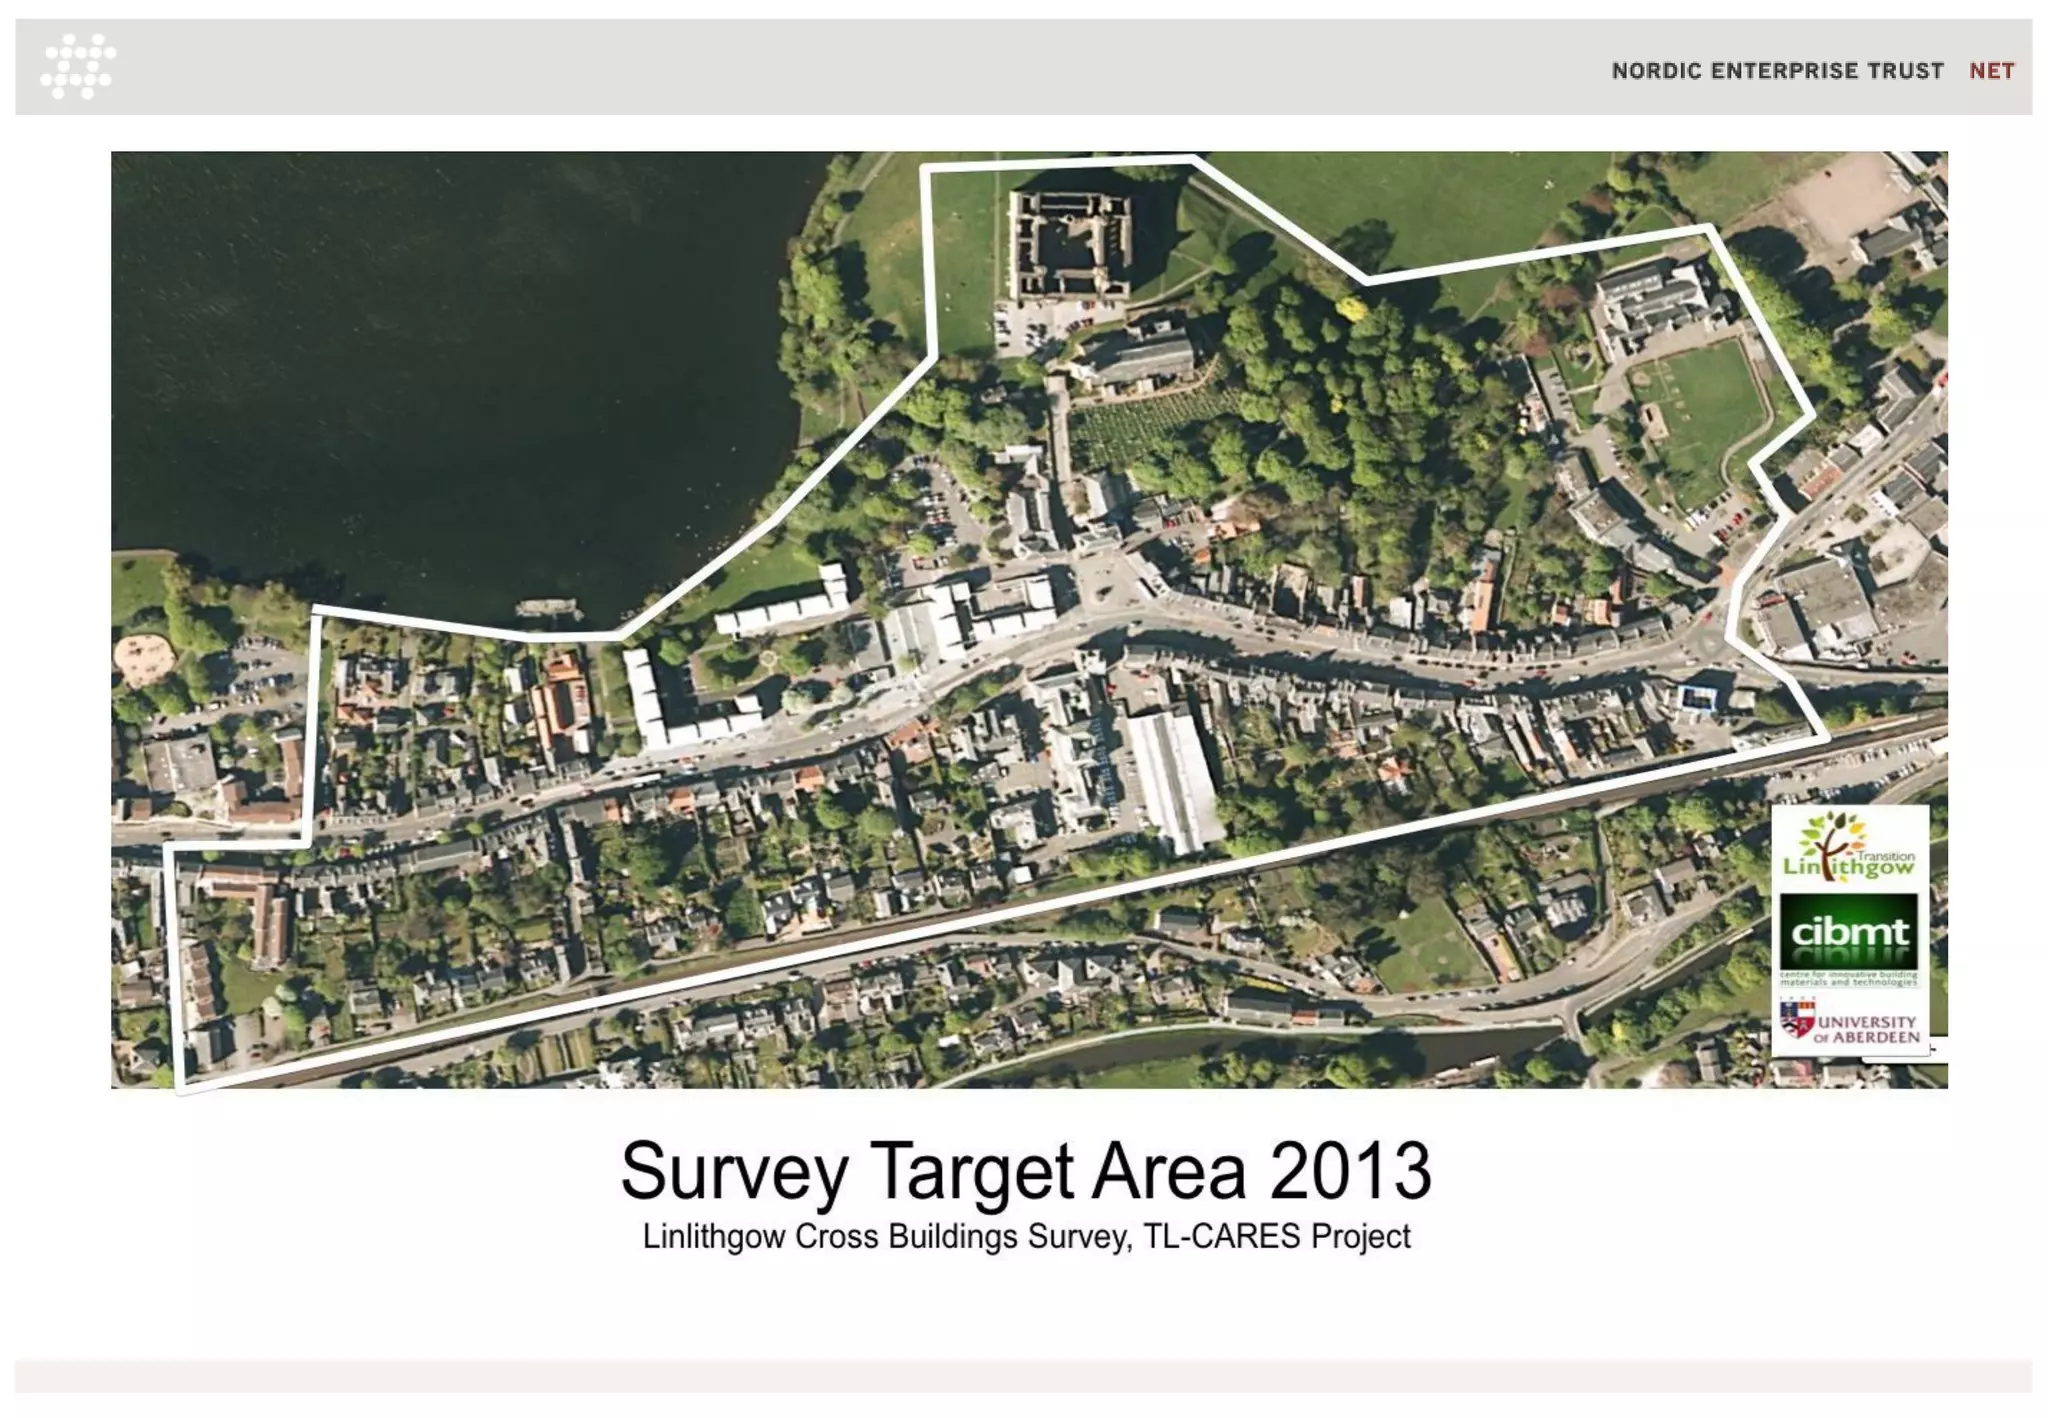2048x1418 pixels.
Task: Click the grey footer bar
Action: tap(1023, 1375)
